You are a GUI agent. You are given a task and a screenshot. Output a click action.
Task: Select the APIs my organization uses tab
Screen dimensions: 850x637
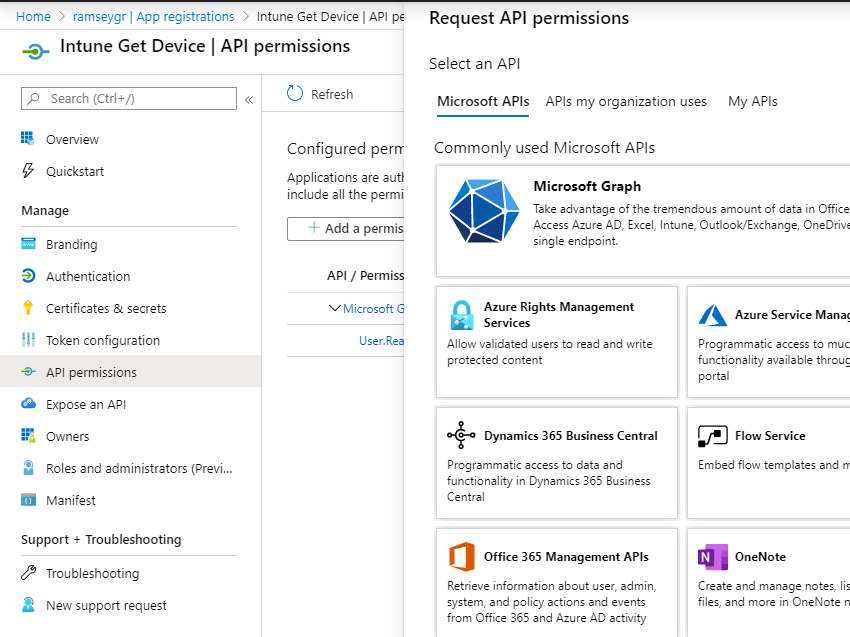pyautogui.click(x=625, y=101)
